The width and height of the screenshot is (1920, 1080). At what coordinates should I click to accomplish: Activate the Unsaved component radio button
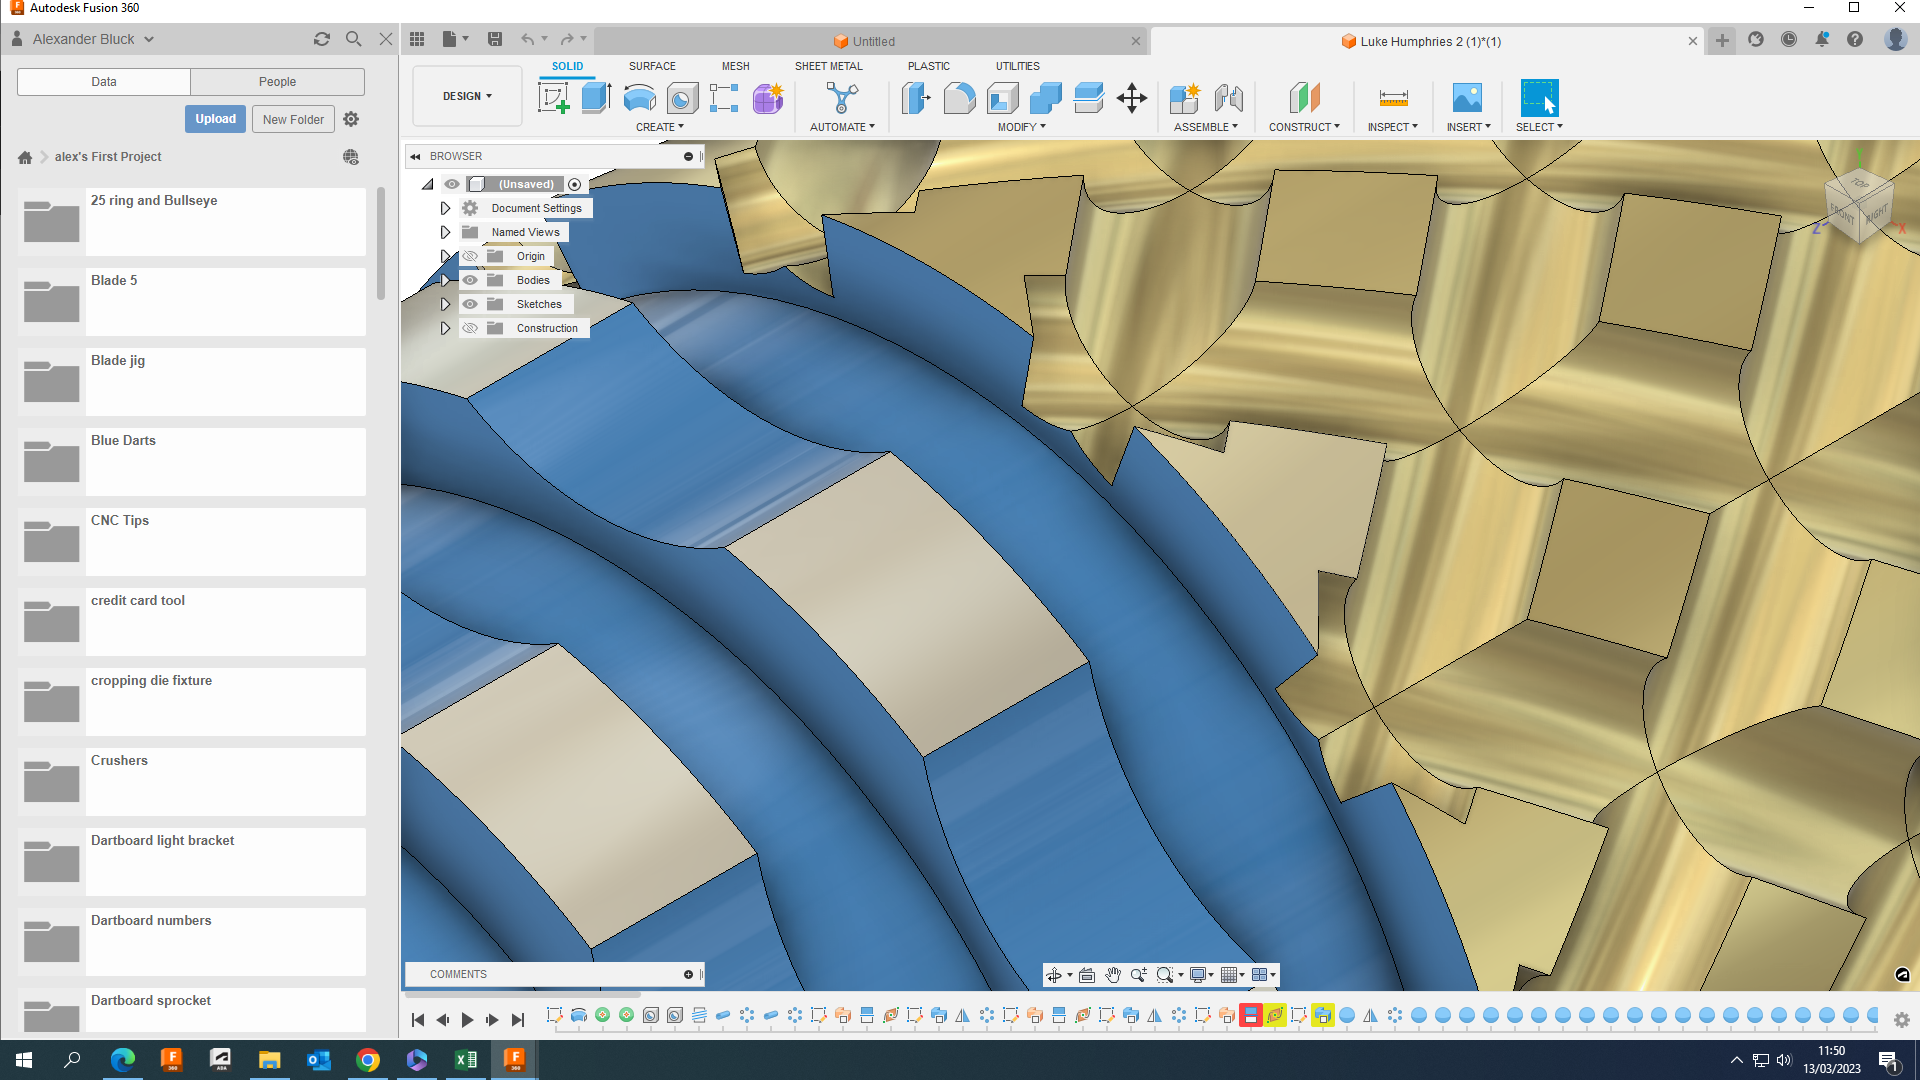(575, 184)
